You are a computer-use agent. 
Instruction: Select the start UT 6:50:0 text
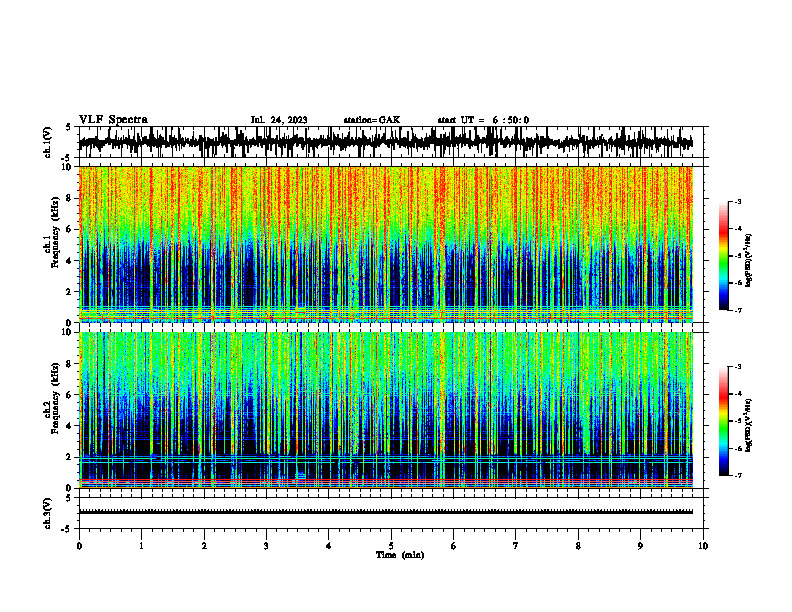483,120
